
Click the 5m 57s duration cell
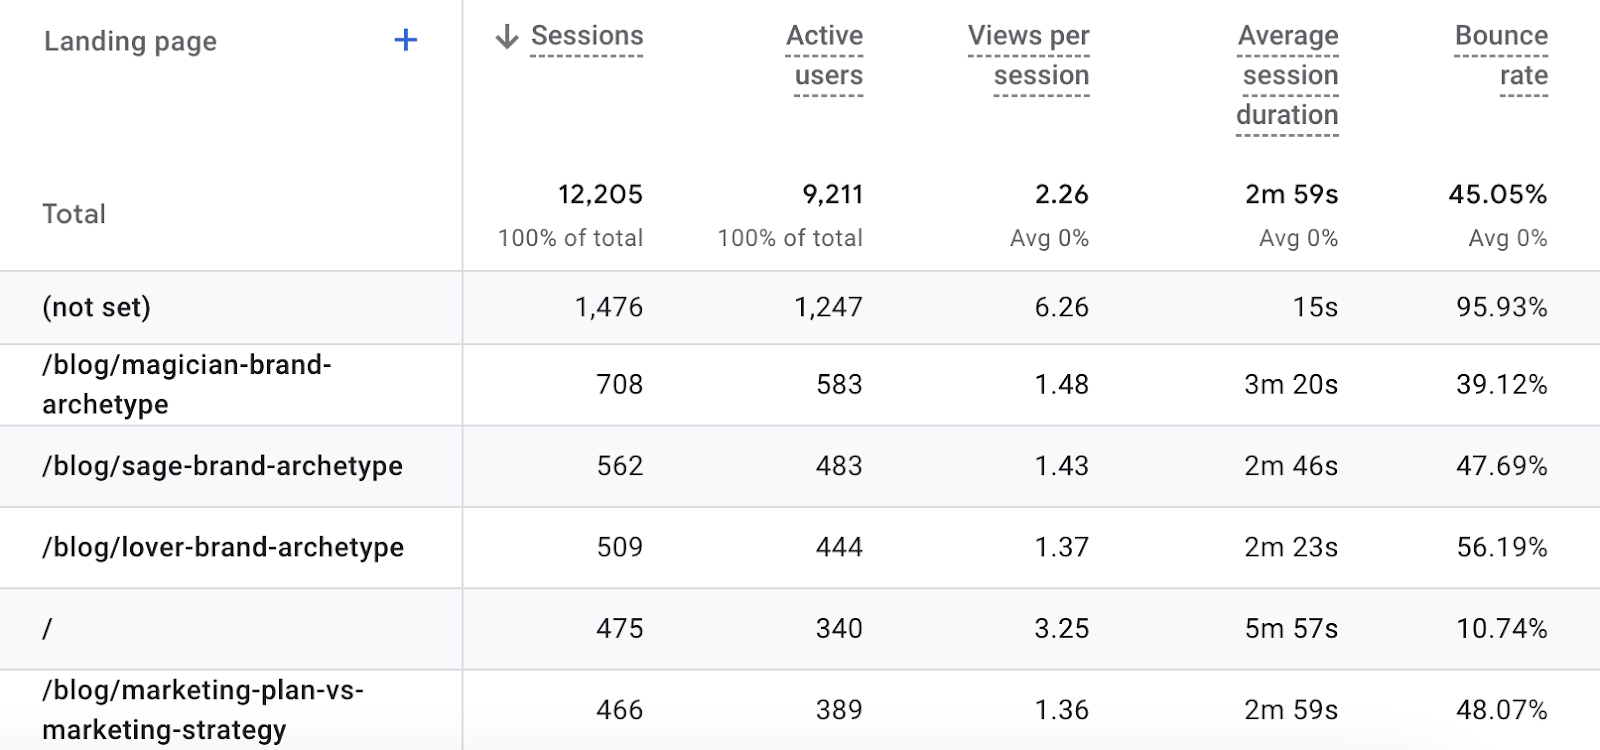click(x=1291, y=628)
